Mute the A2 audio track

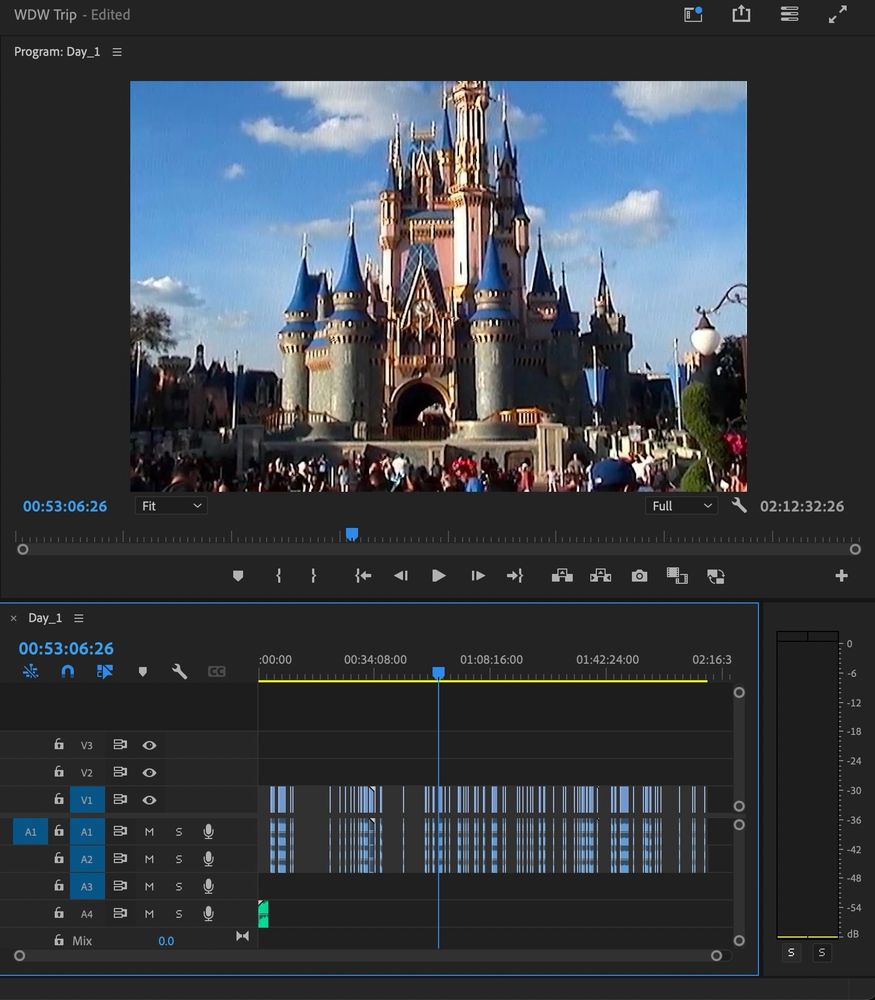pos(149,859)
